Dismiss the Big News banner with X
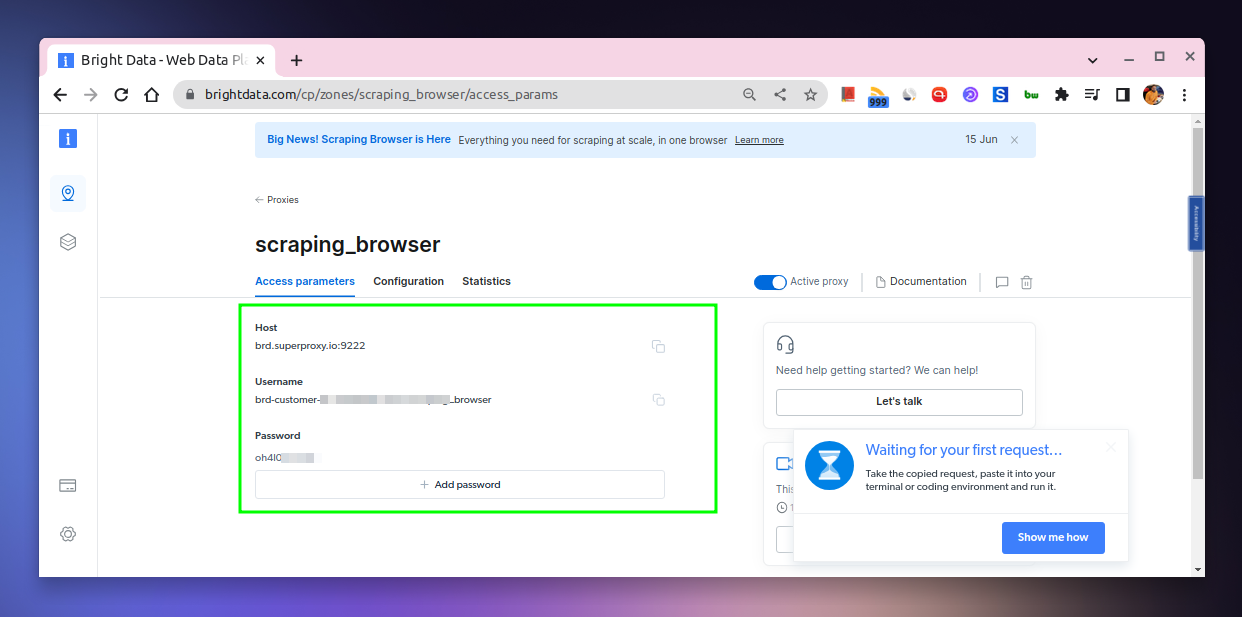 [1014, 140]
